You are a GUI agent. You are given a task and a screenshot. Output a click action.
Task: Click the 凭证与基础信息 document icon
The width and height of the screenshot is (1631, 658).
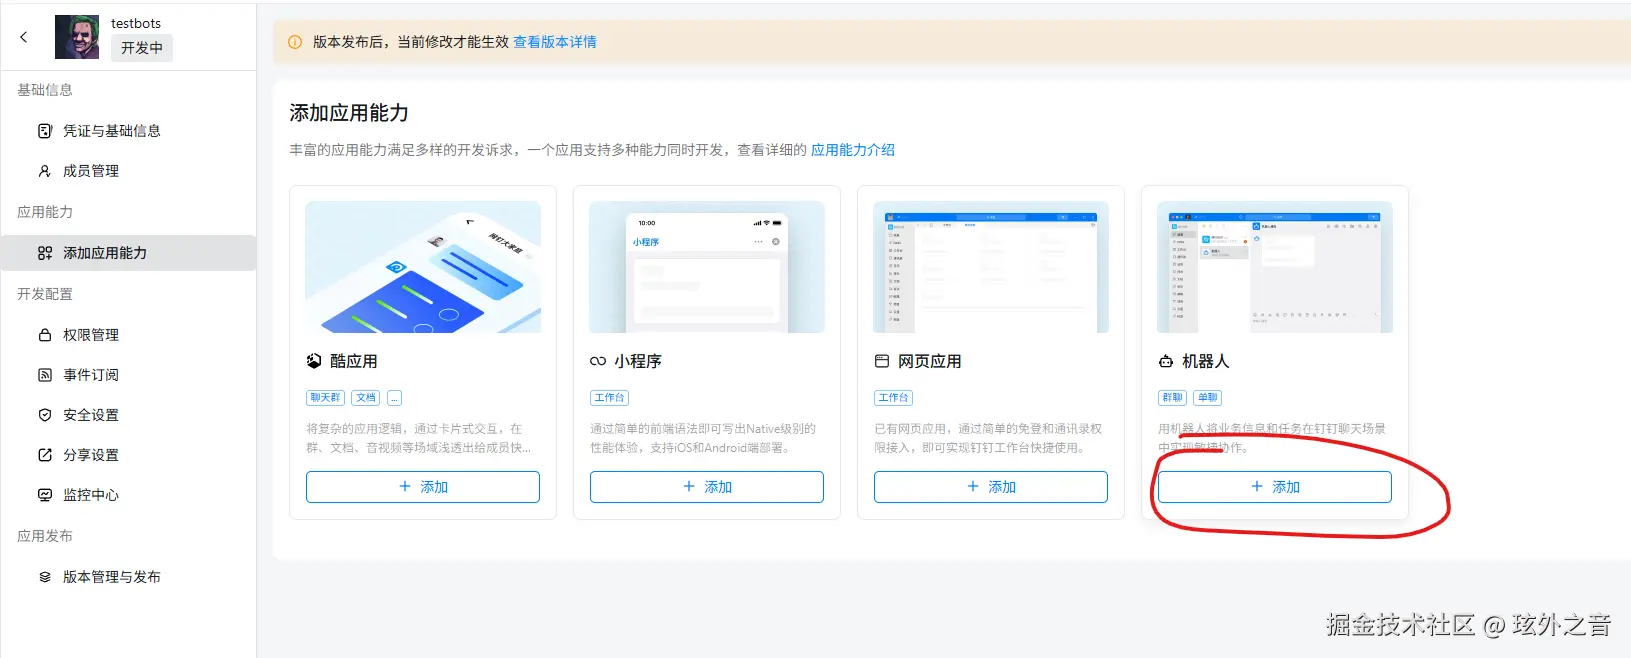click(x=45, y=131)
